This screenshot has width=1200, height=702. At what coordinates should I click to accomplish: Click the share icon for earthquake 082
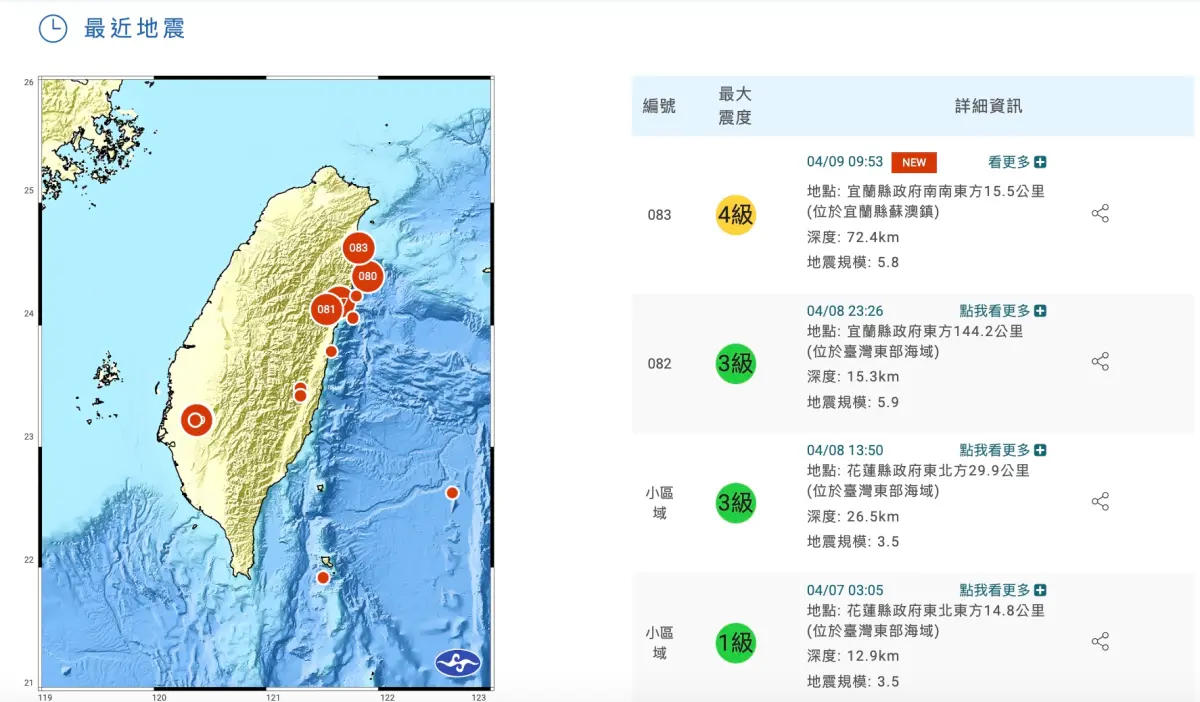(x=1100, y=362)
